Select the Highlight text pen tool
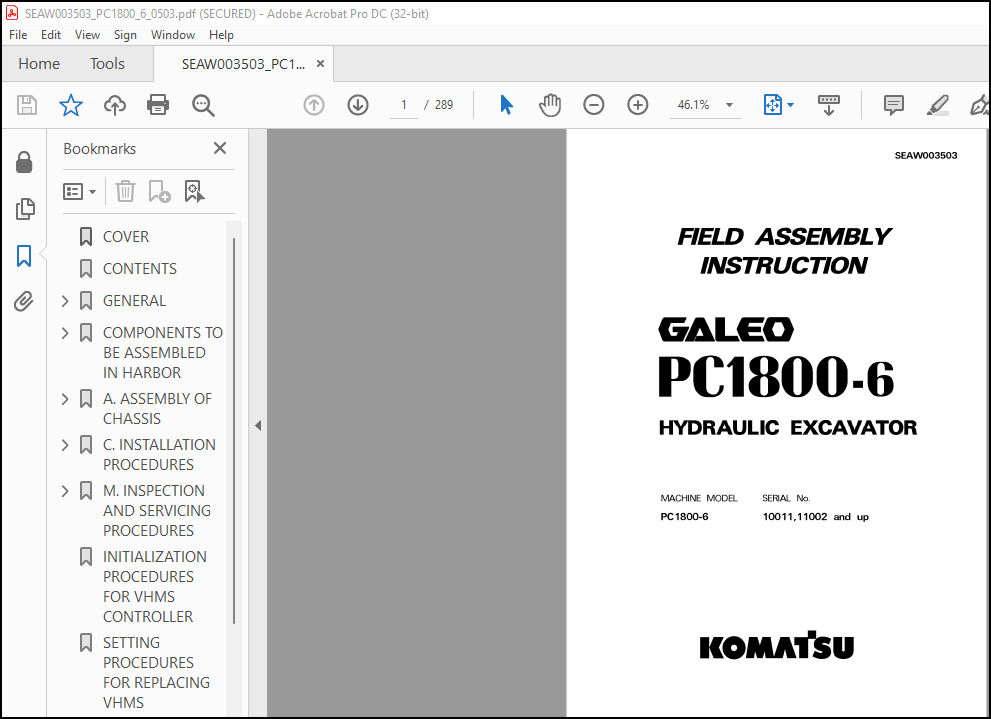Viewport: 991px width, 719px height. click(937, 105)
